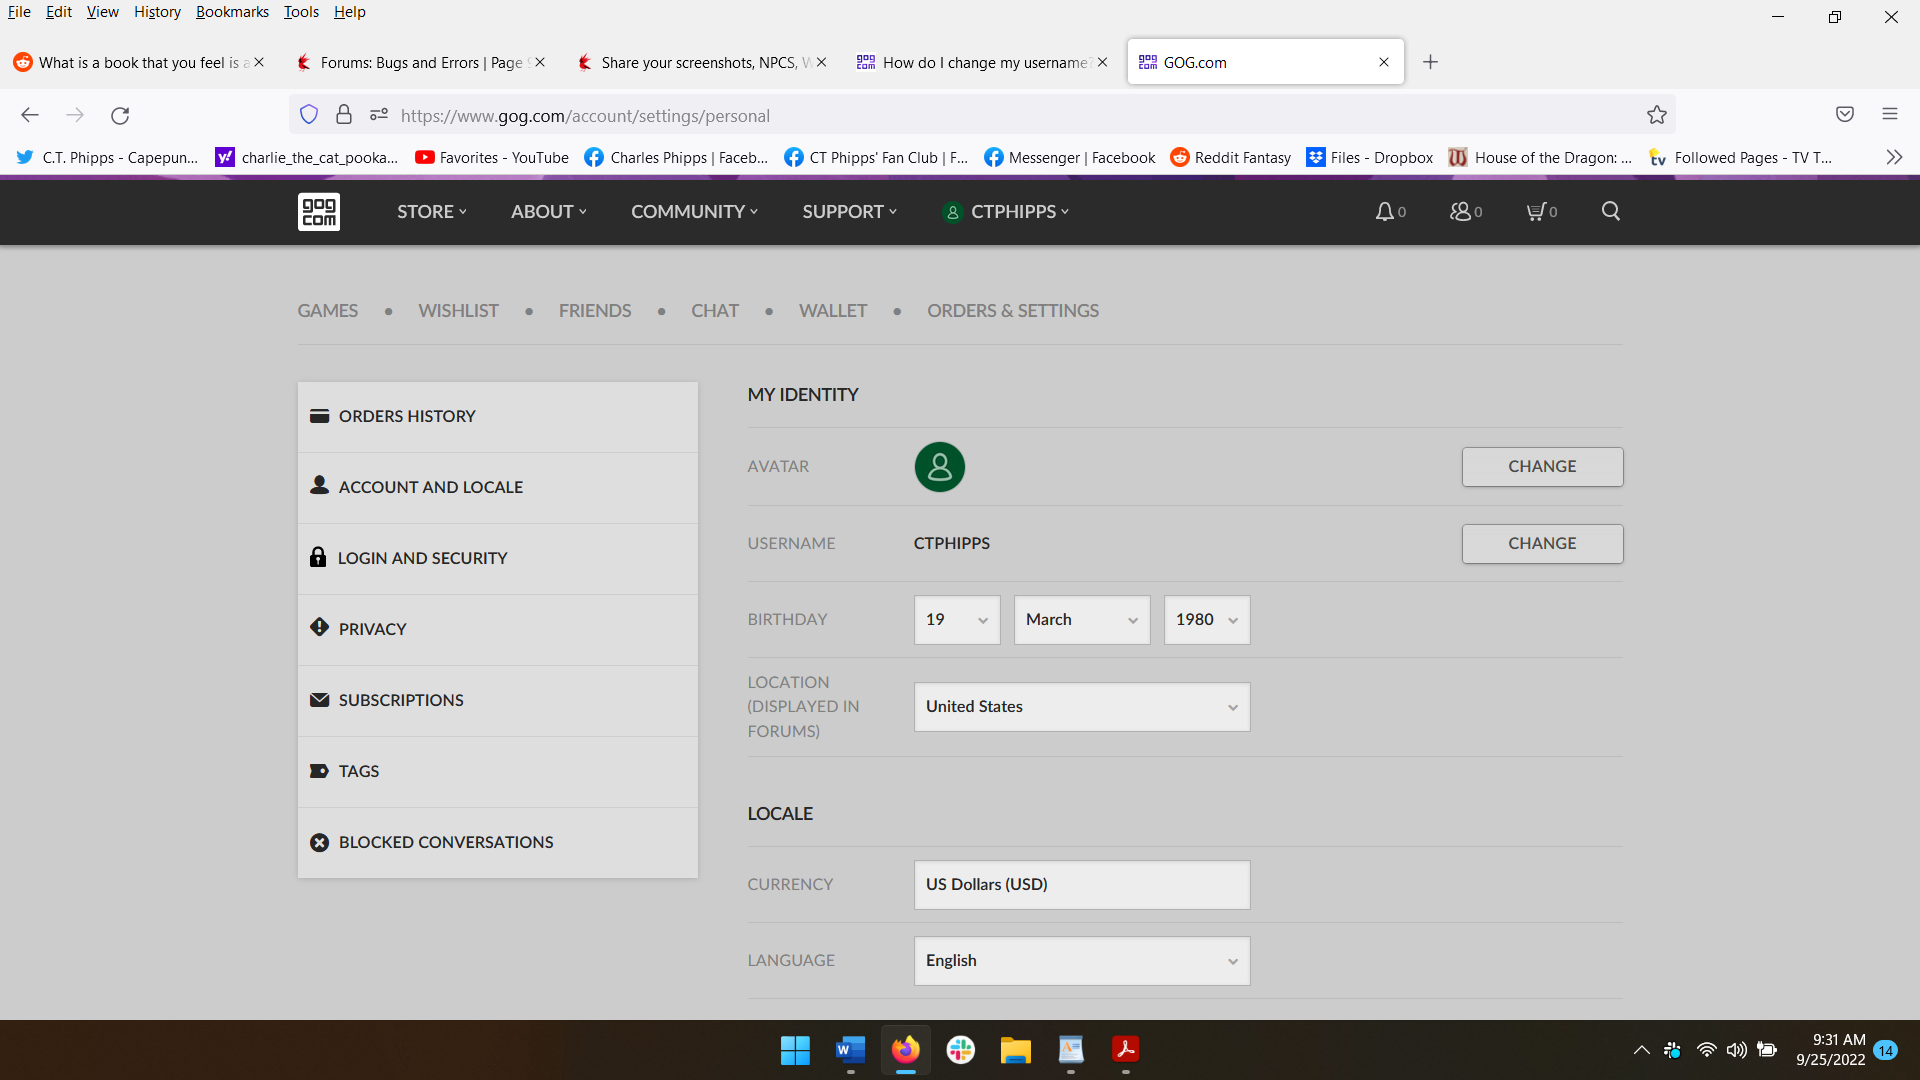Open the Tools menu

[301, 12]
